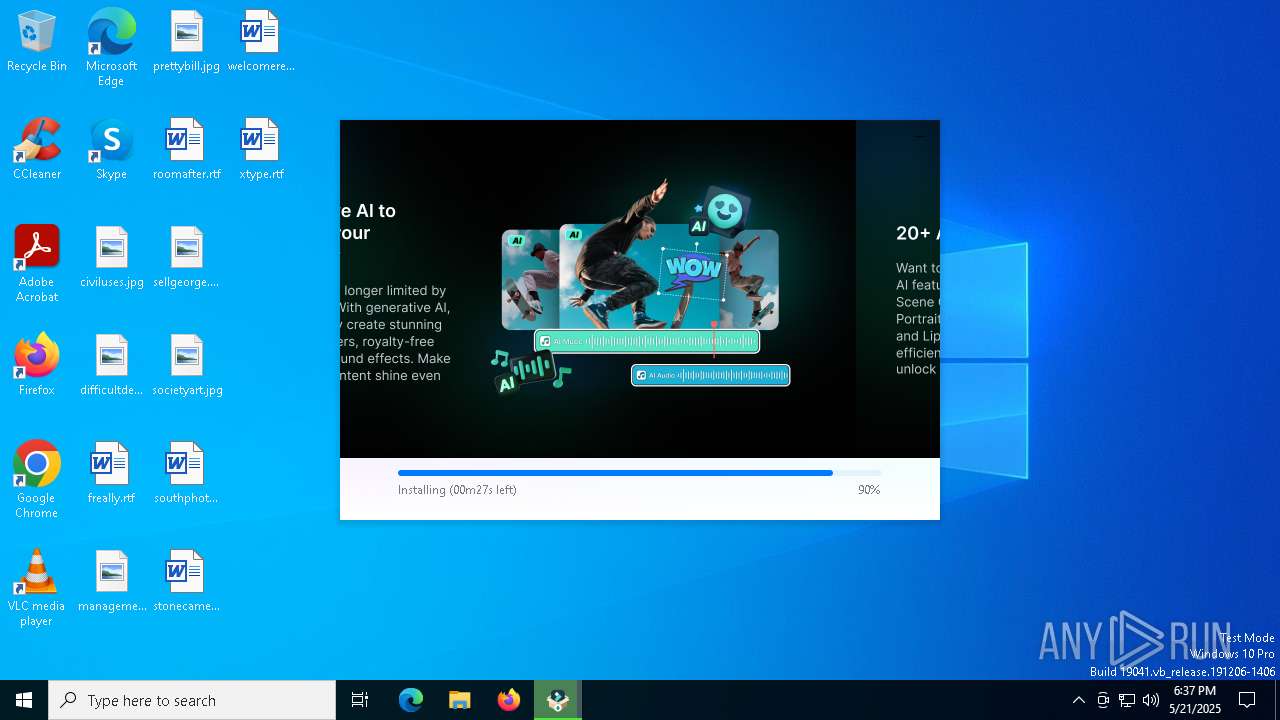Launch Microsoft Edge from desktop shortcut
The image size is (1280, 720).
tap(111, 47)
